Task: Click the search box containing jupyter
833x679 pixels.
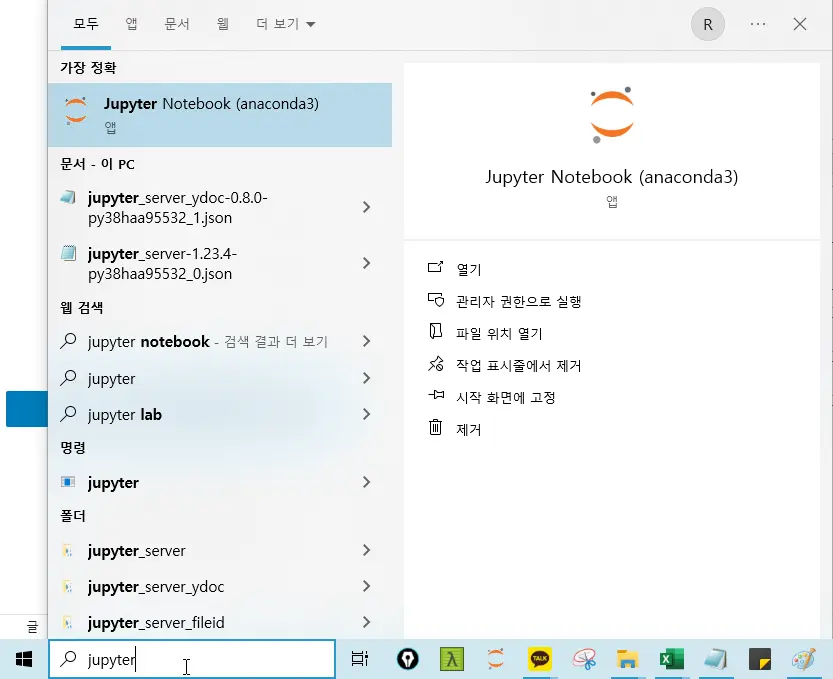Action: 192,659
